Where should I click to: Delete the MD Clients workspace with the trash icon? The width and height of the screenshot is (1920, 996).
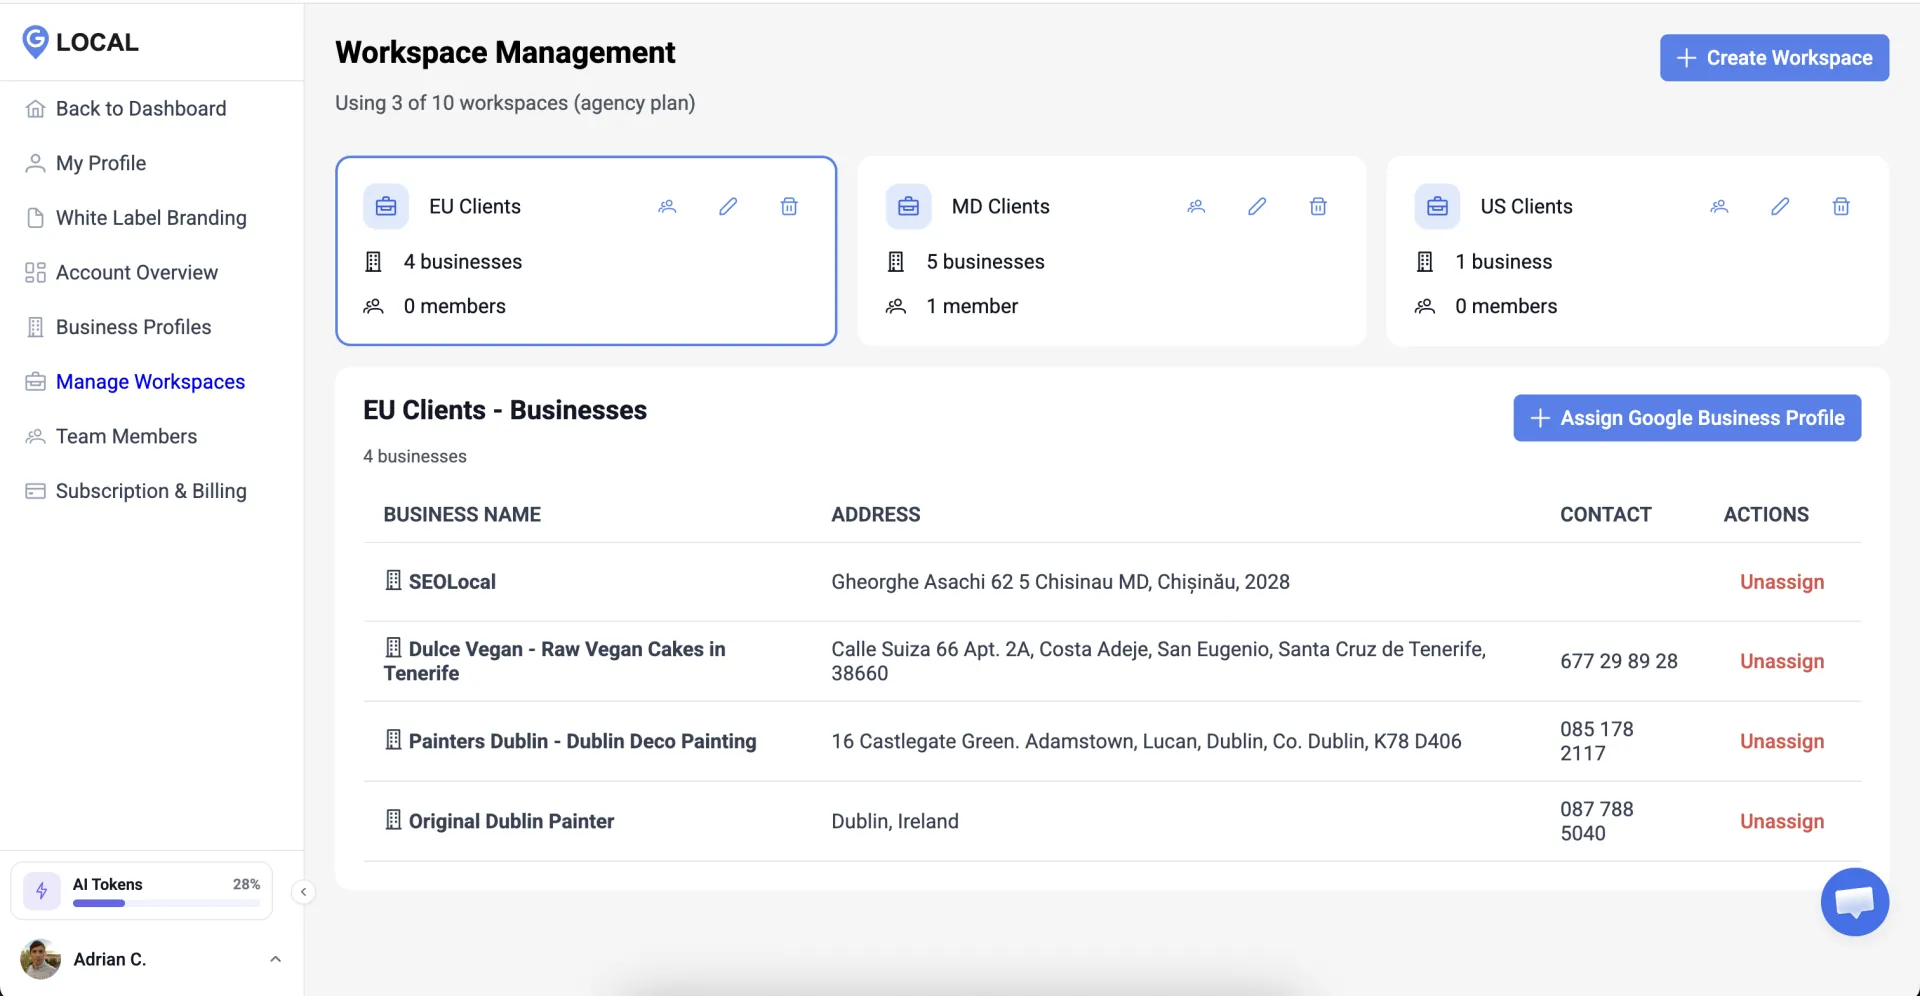1318,207
